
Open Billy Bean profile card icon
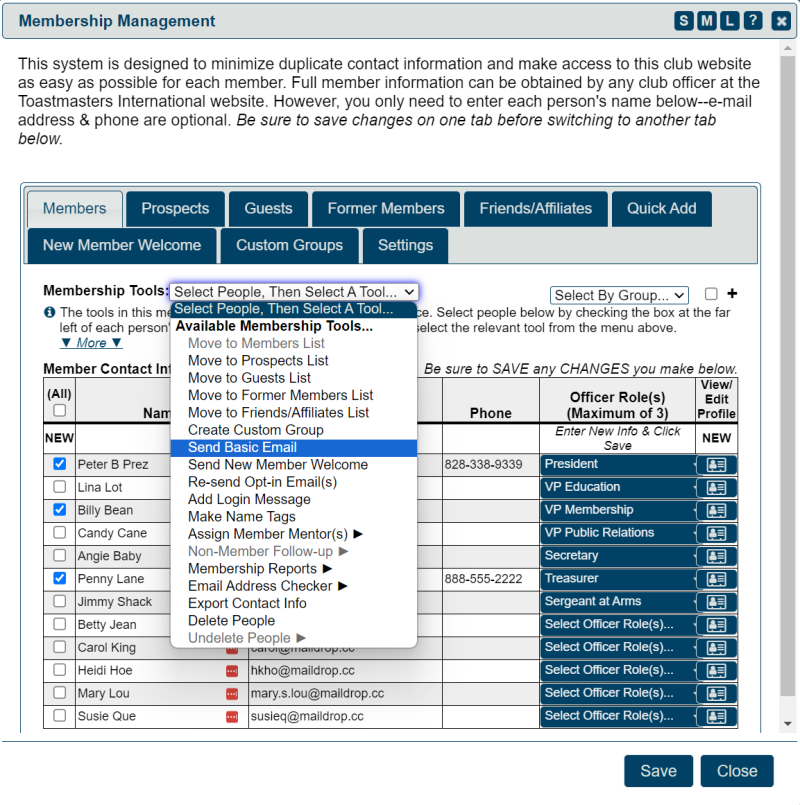pyautogui.click(x=716, y=511)
